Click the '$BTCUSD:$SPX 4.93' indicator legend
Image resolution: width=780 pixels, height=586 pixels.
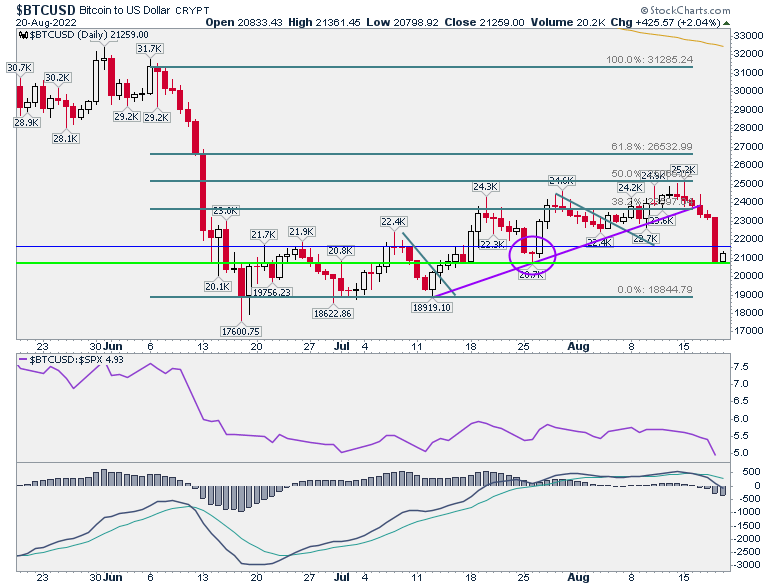click(77, 359)
